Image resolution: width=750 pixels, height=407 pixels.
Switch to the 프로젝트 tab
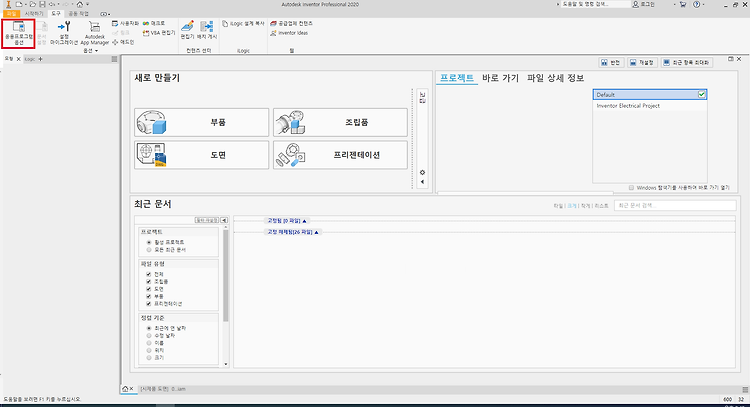pyautogui.click(x=457, y=78)
